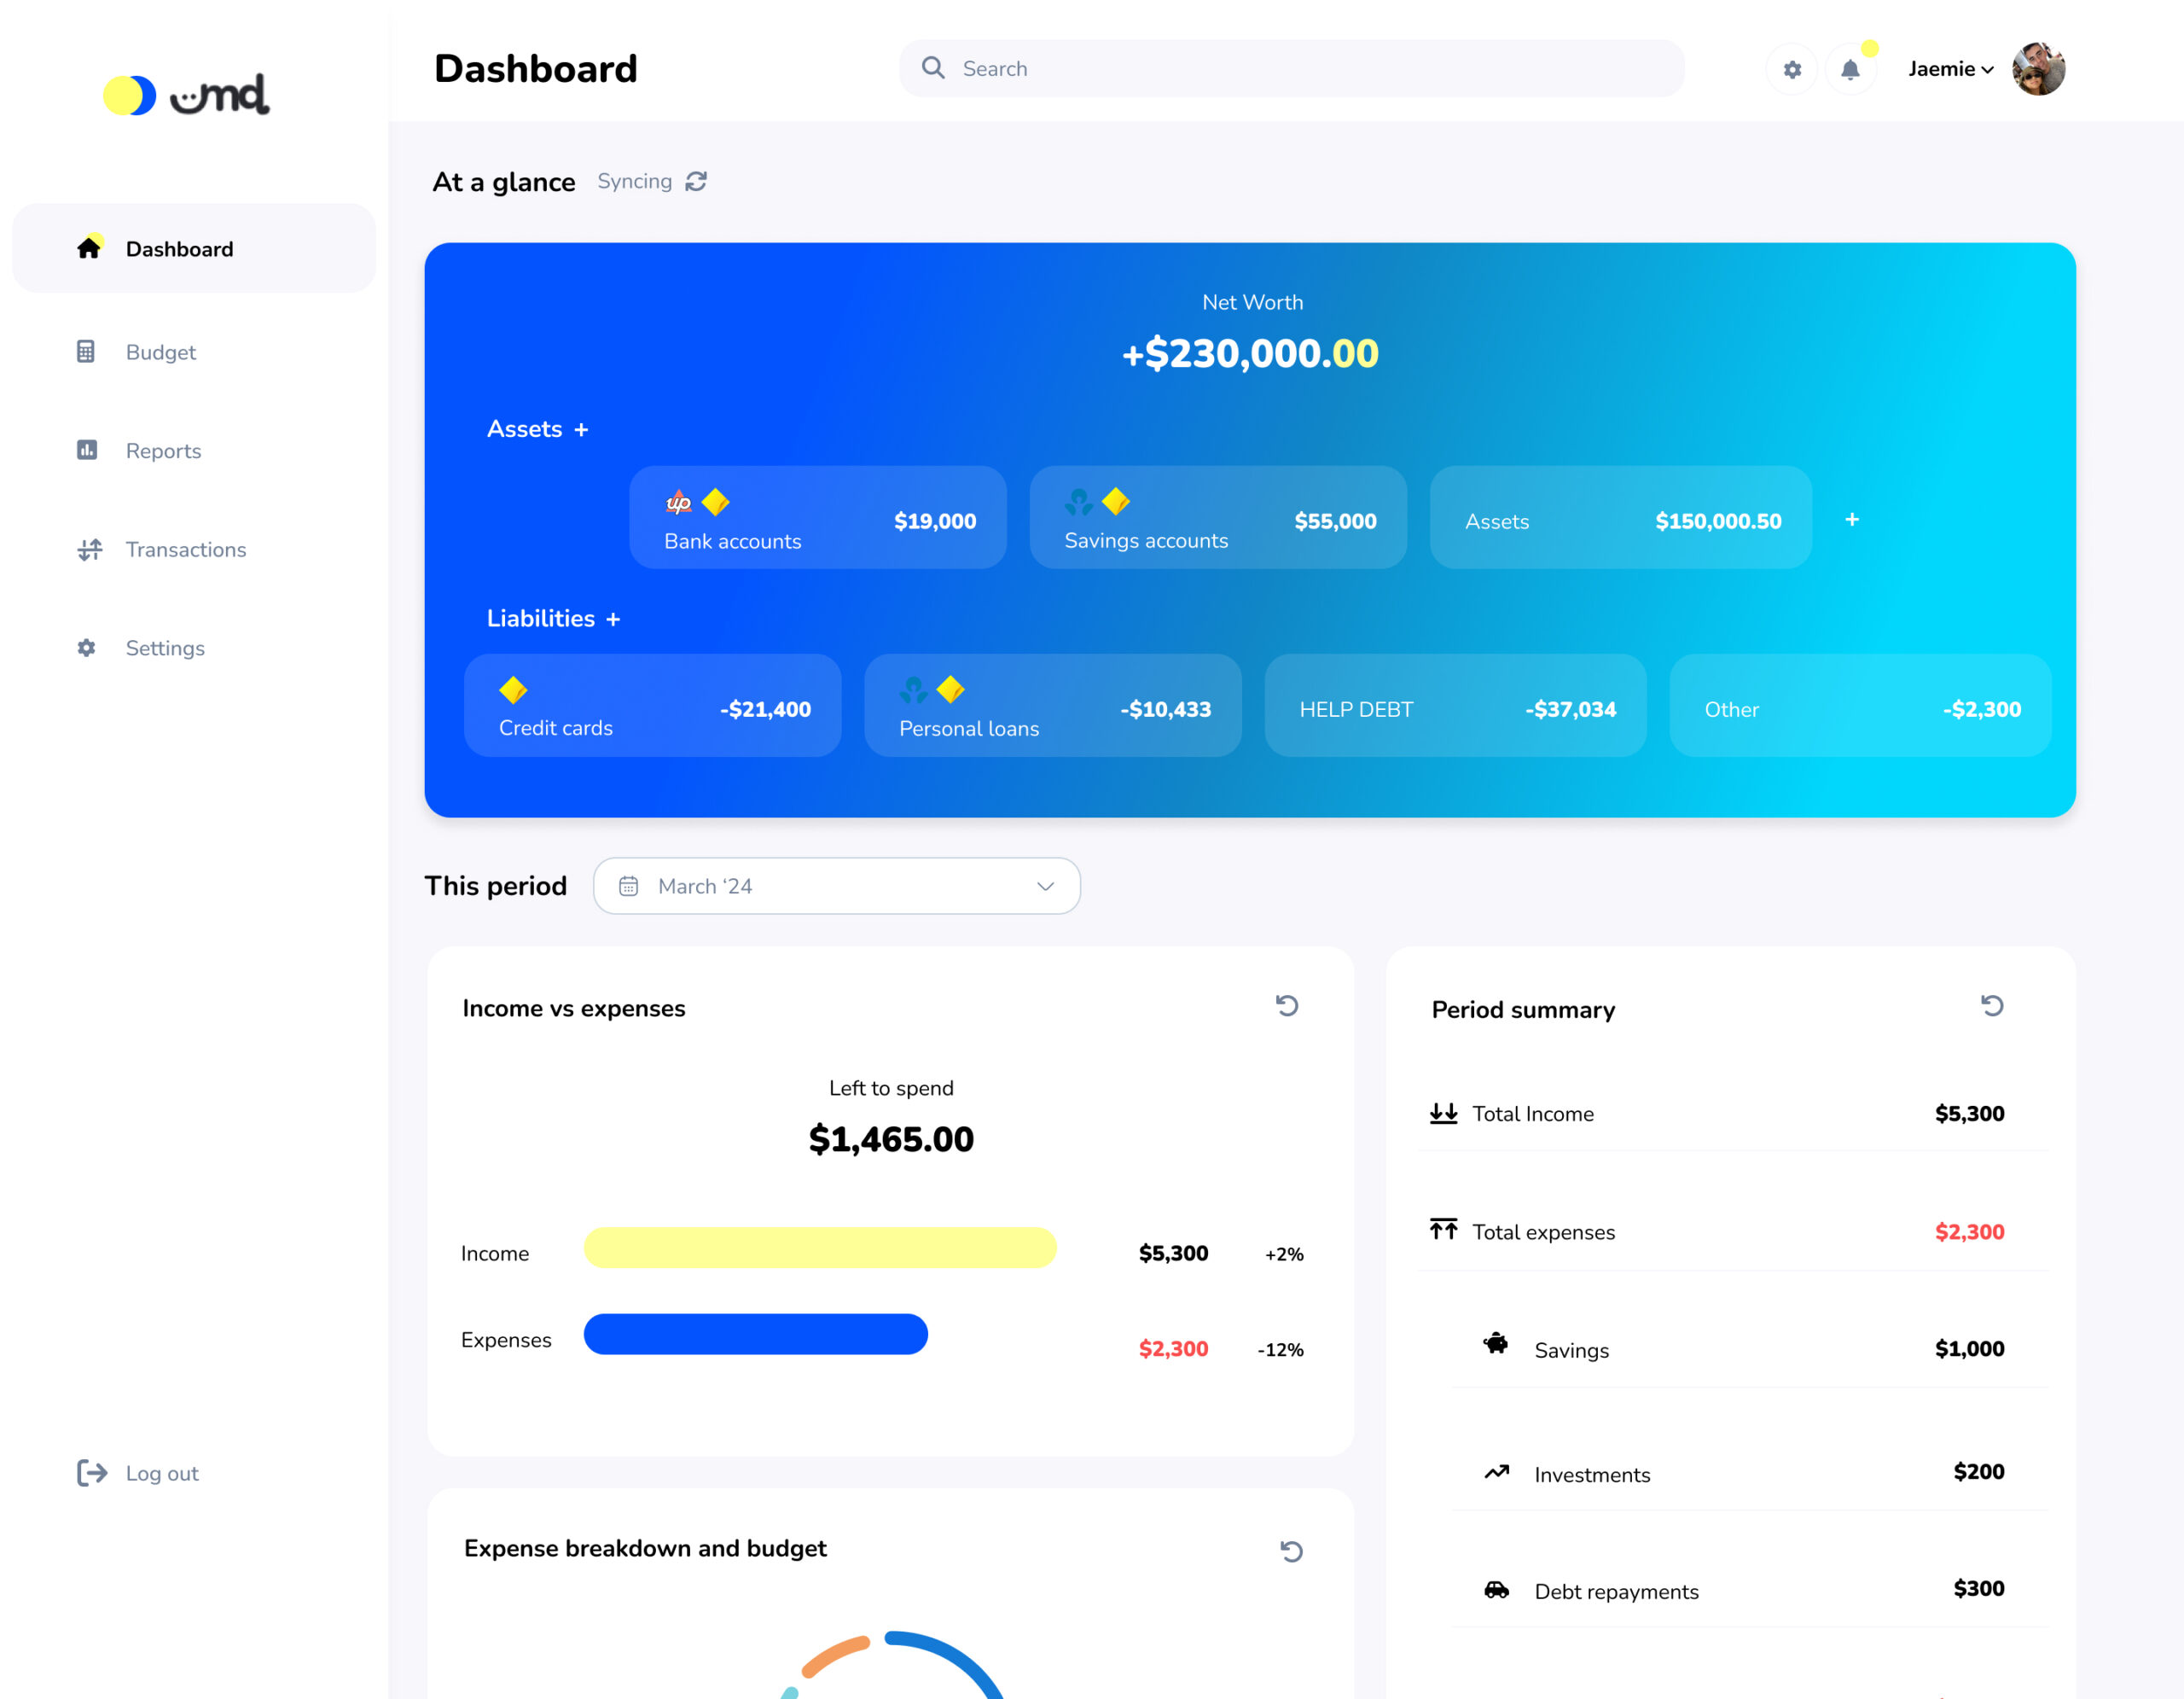The height and width of the screenshot is (1699, 2184).
Task: Select the Debt repayments row label
Action: click(1616, 1591)
